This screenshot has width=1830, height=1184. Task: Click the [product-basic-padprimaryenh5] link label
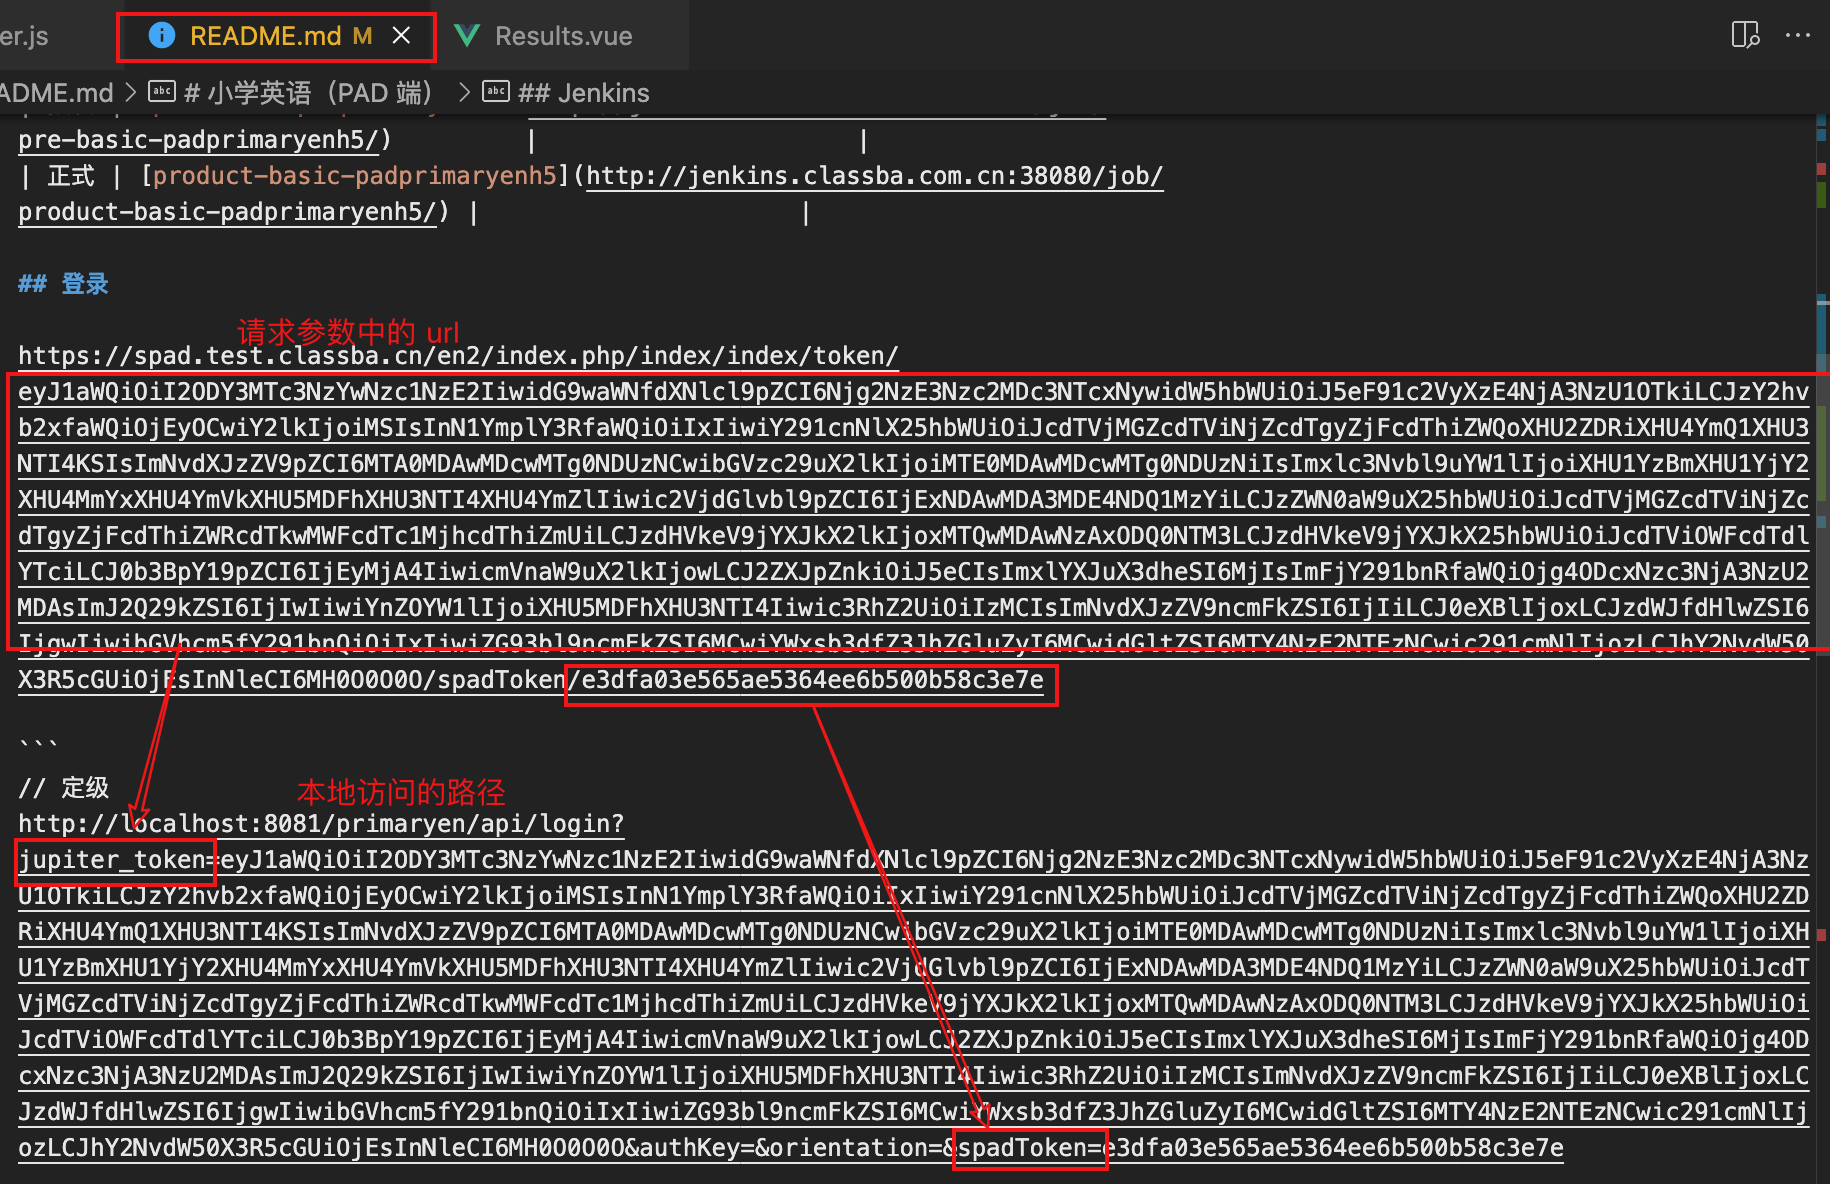[x=354, y=176]
